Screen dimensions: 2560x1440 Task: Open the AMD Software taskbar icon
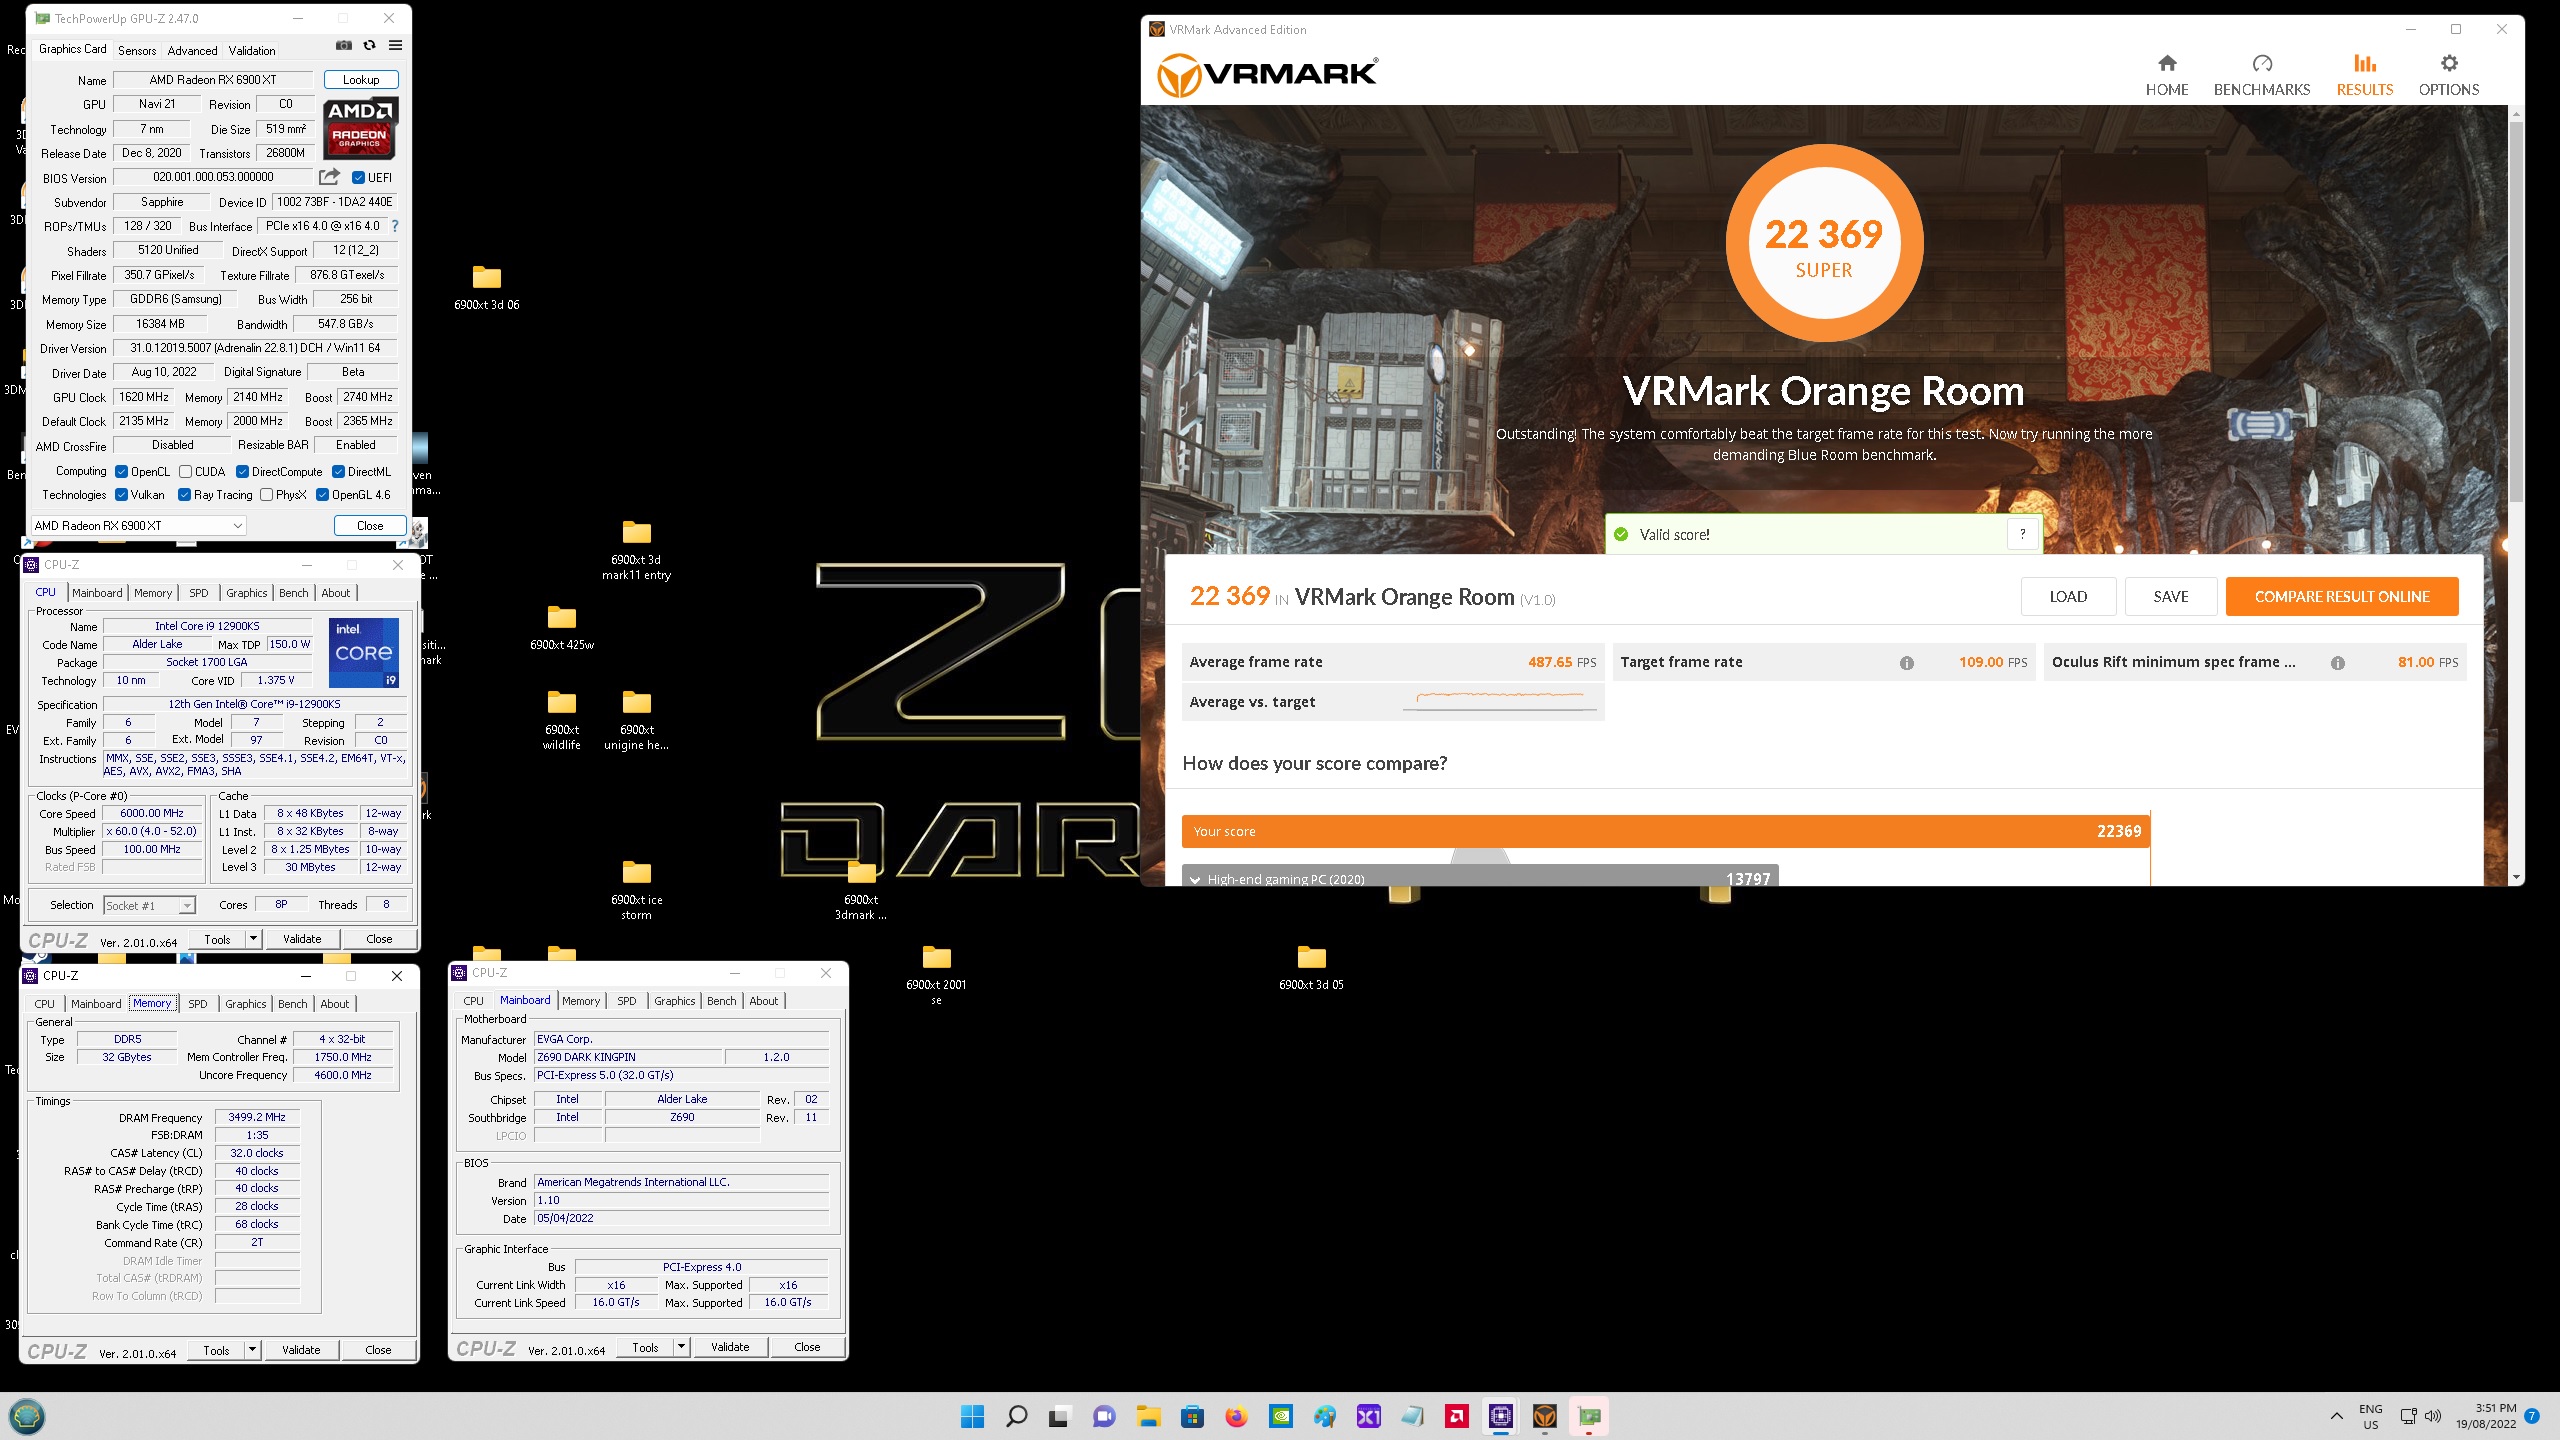pyautogui.click(x=1457, y=1416)
